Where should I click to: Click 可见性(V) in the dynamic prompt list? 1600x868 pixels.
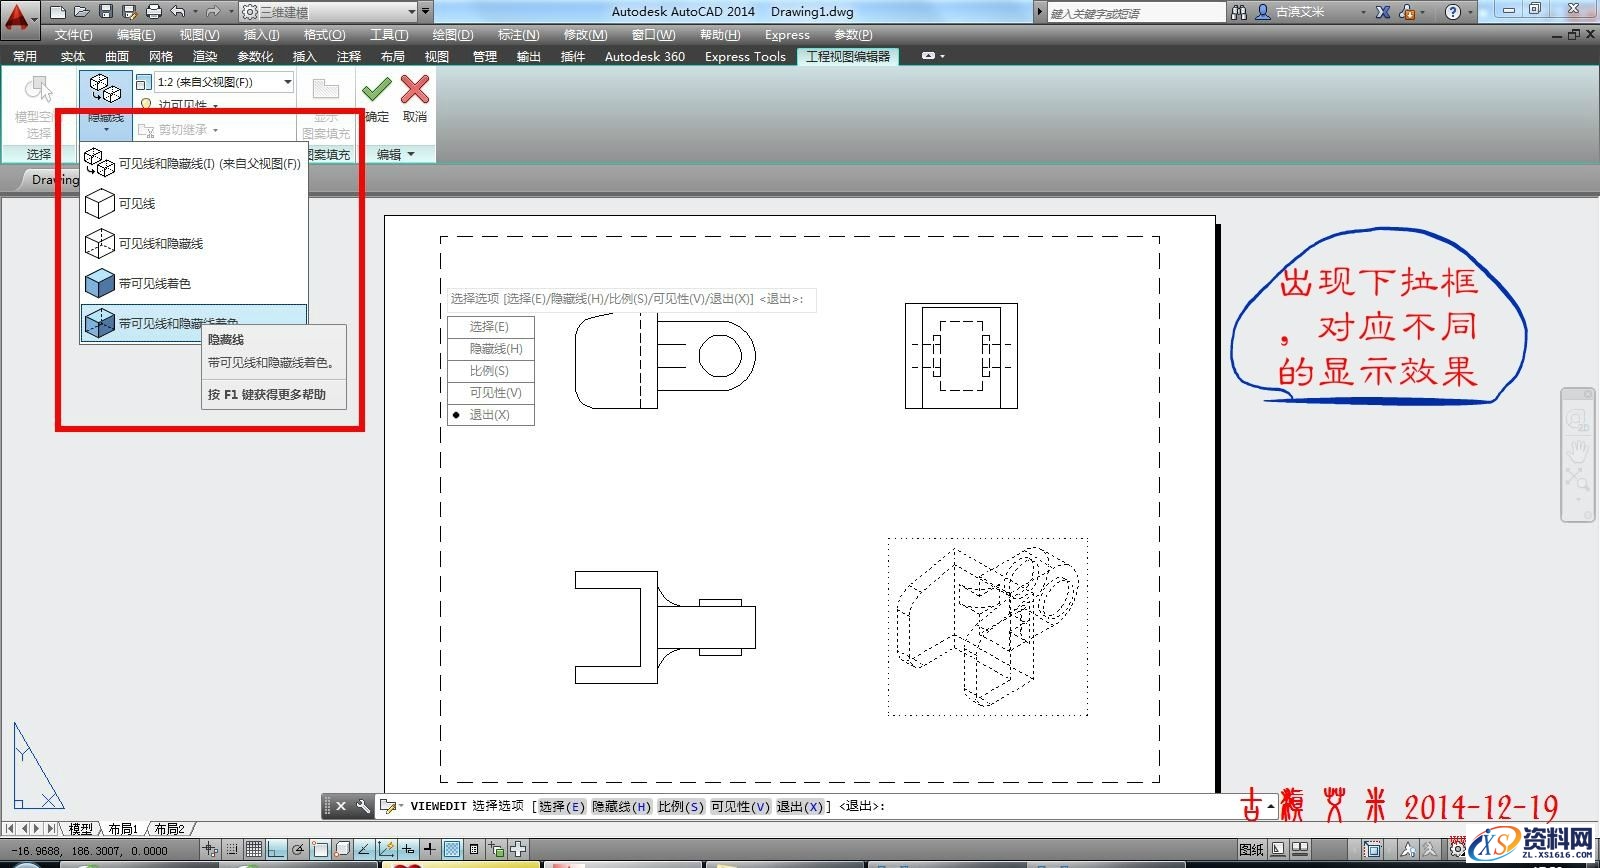[495, 393]
